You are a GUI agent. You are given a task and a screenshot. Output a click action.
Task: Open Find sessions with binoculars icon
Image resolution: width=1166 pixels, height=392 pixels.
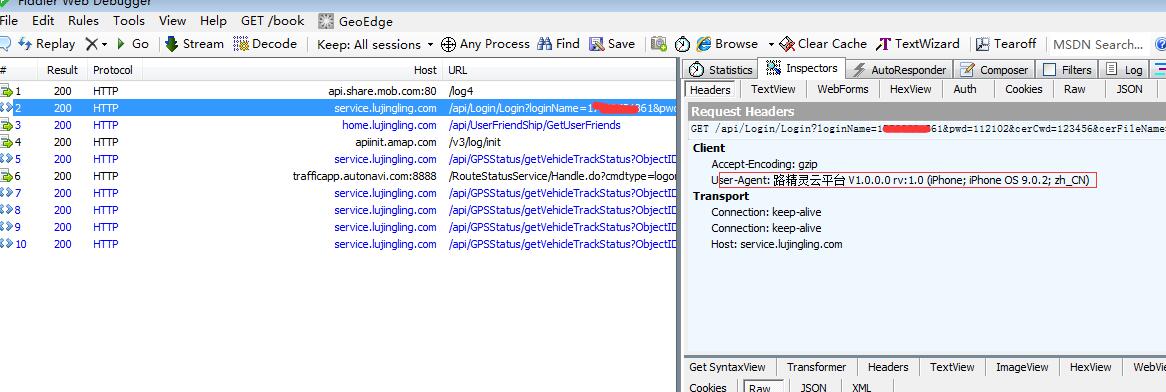click(558, 44)
